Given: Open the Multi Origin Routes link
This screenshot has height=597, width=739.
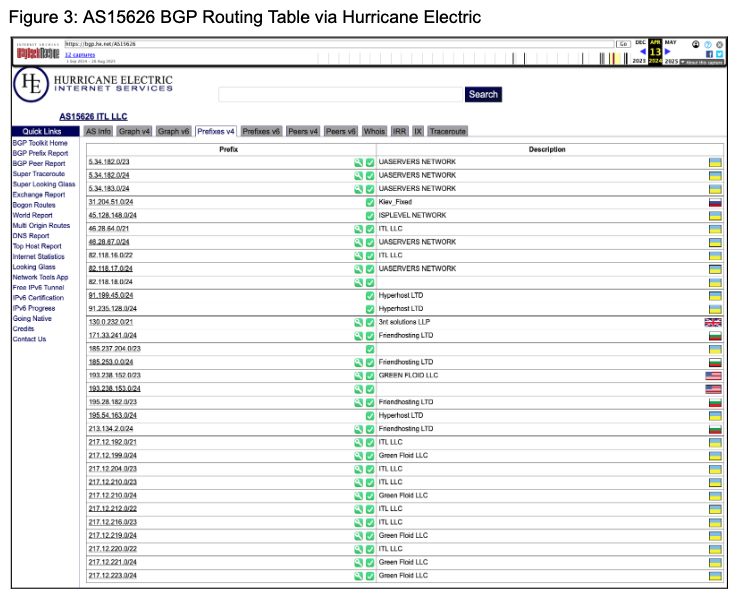Looking at the screenshot, I should click(x=41, y=226).
